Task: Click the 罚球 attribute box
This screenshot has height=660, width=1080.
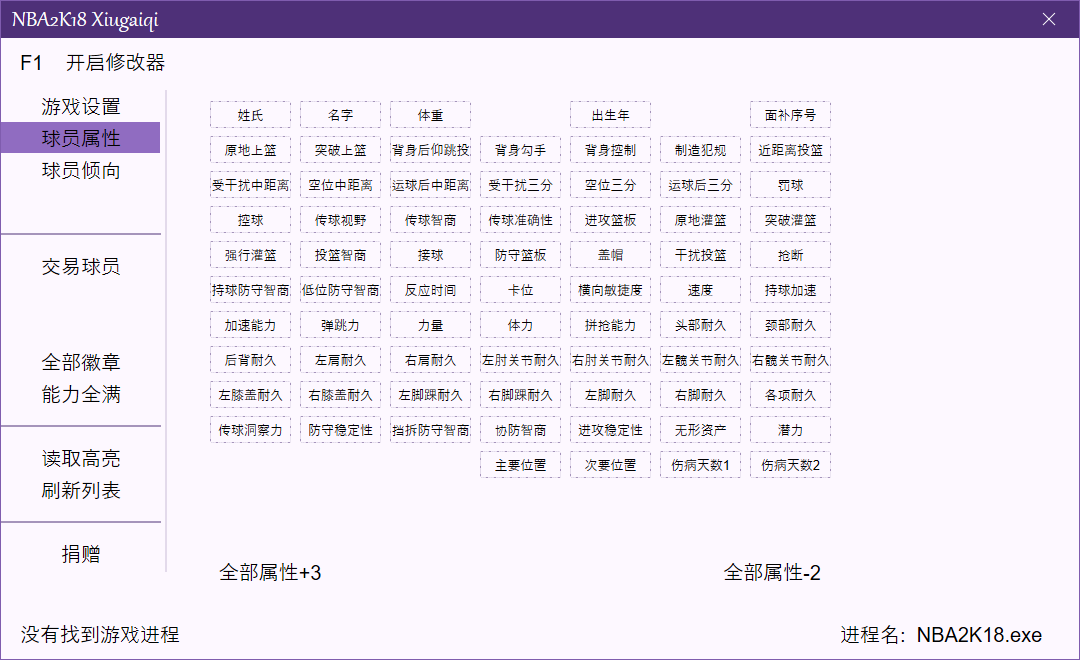Action: (x=790, y=185)
